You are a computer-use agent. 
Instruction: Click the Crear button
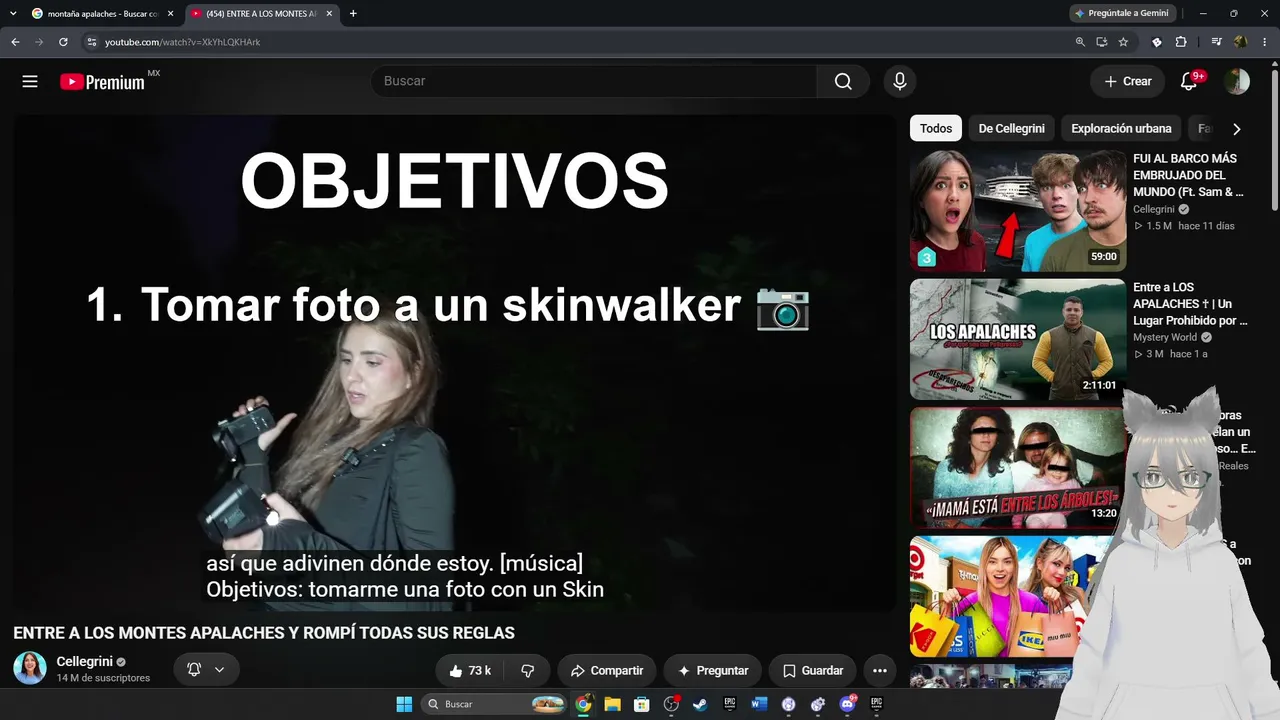tap(1128, 82)
